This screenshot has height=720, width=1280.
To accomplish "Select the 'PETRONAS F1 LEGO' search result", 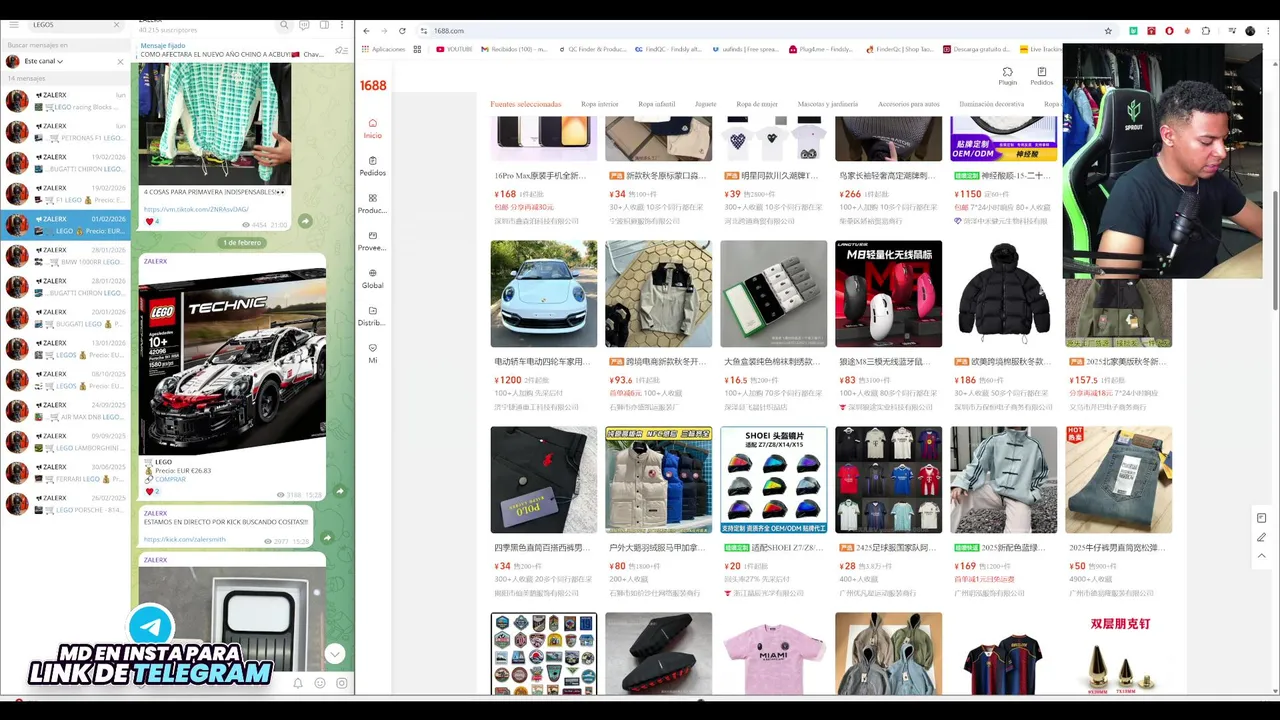I will coord(66,132).
